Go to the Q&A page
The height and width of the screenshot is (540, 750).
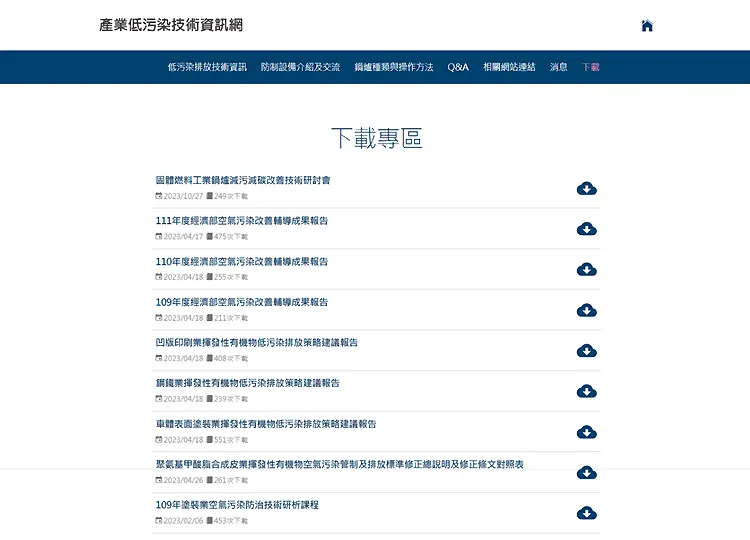point(458,67)
